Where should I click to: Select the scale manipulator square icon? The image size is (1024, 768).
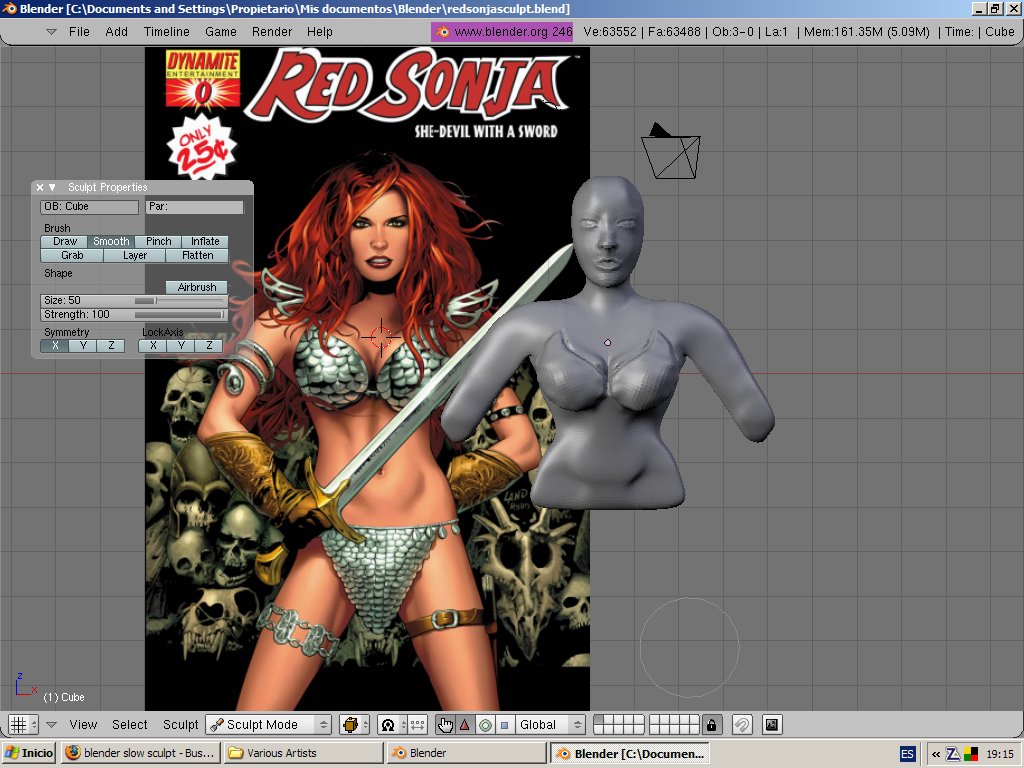[x=504, y=724]
